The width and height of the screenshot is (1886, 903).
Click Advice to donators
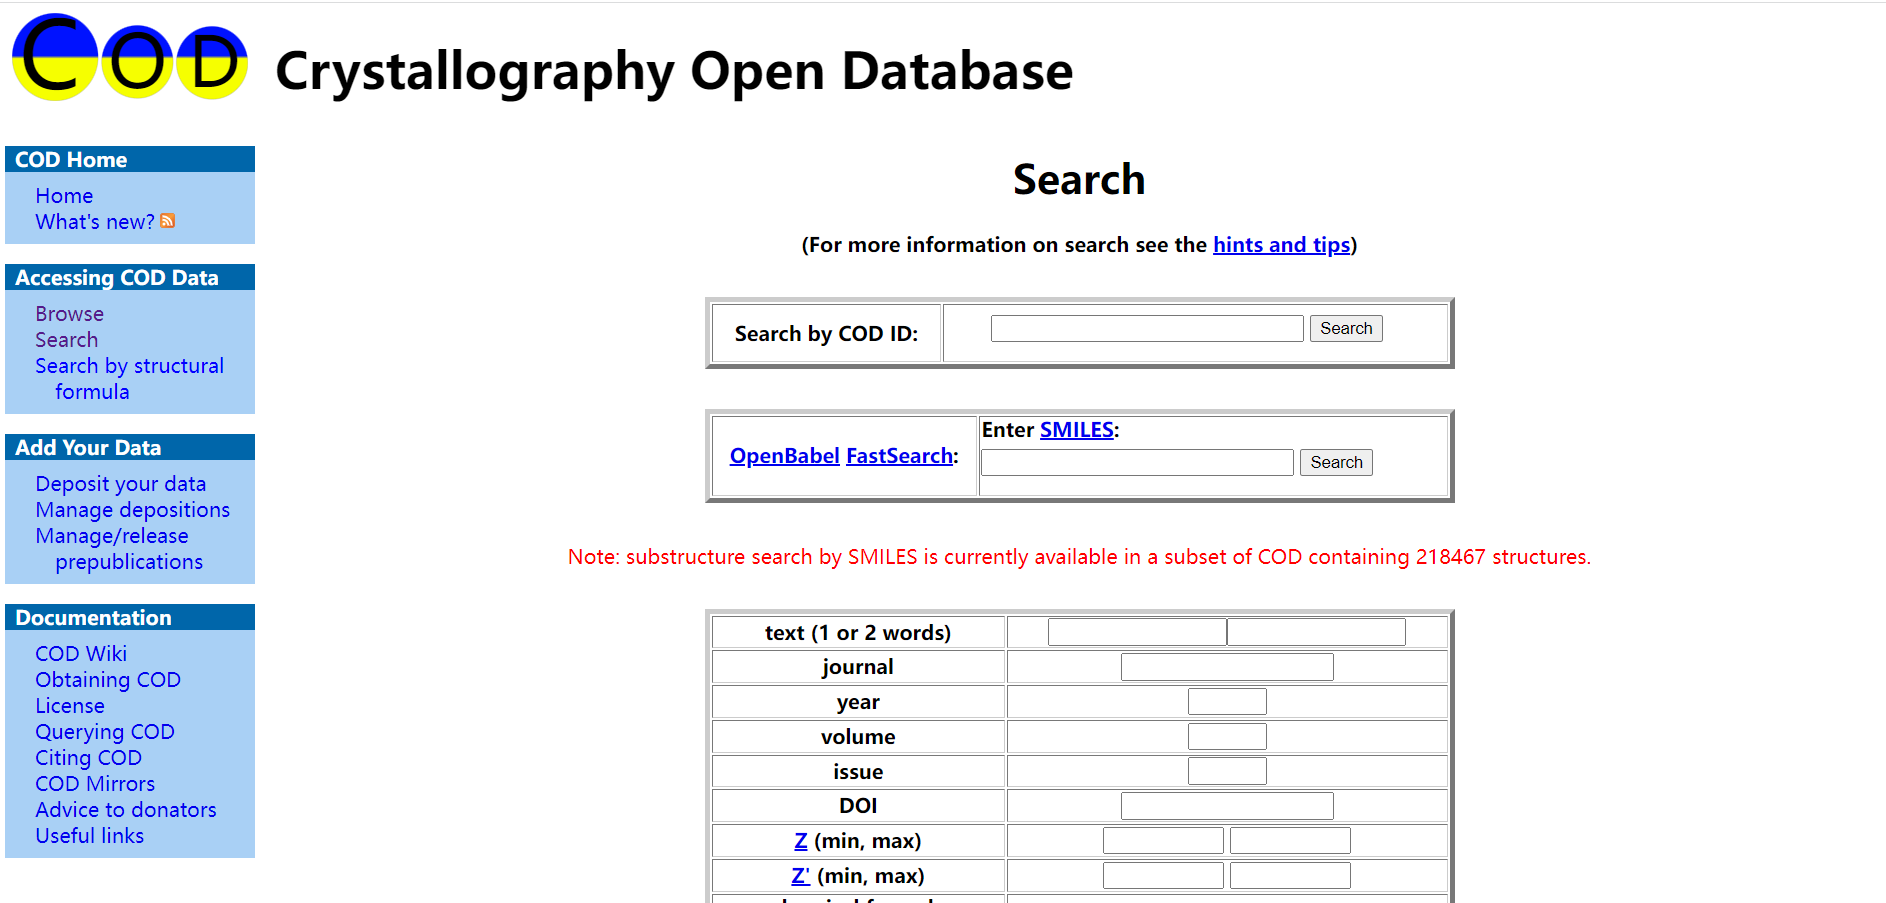tap(125, 809)
